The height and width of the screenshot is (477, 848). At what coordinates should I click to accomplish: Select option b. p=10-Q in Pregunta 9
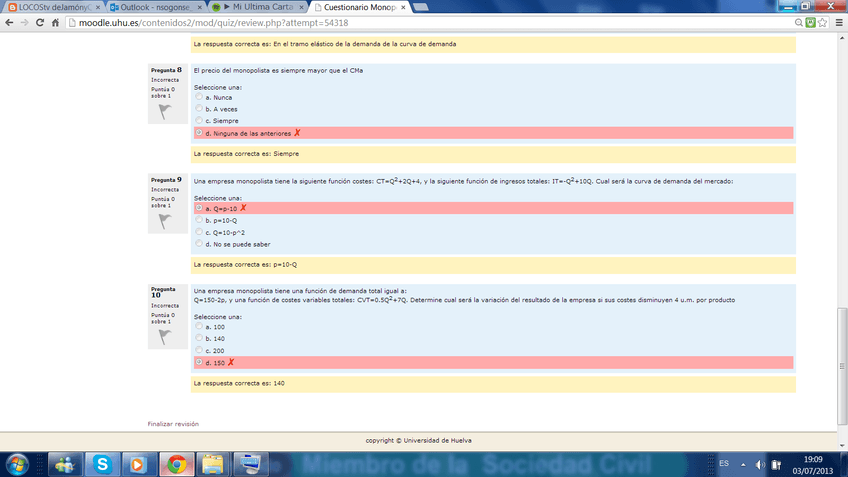(199, 220)
